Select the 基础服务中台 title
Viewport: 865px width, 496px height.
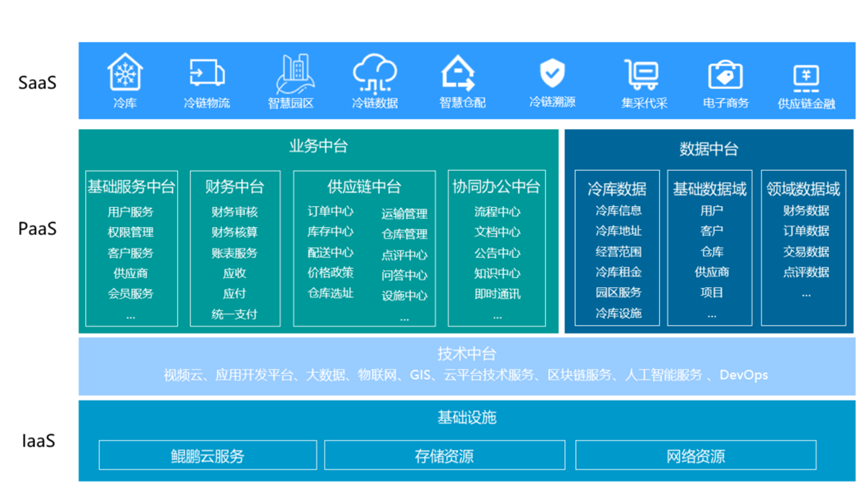pos(131,186)
